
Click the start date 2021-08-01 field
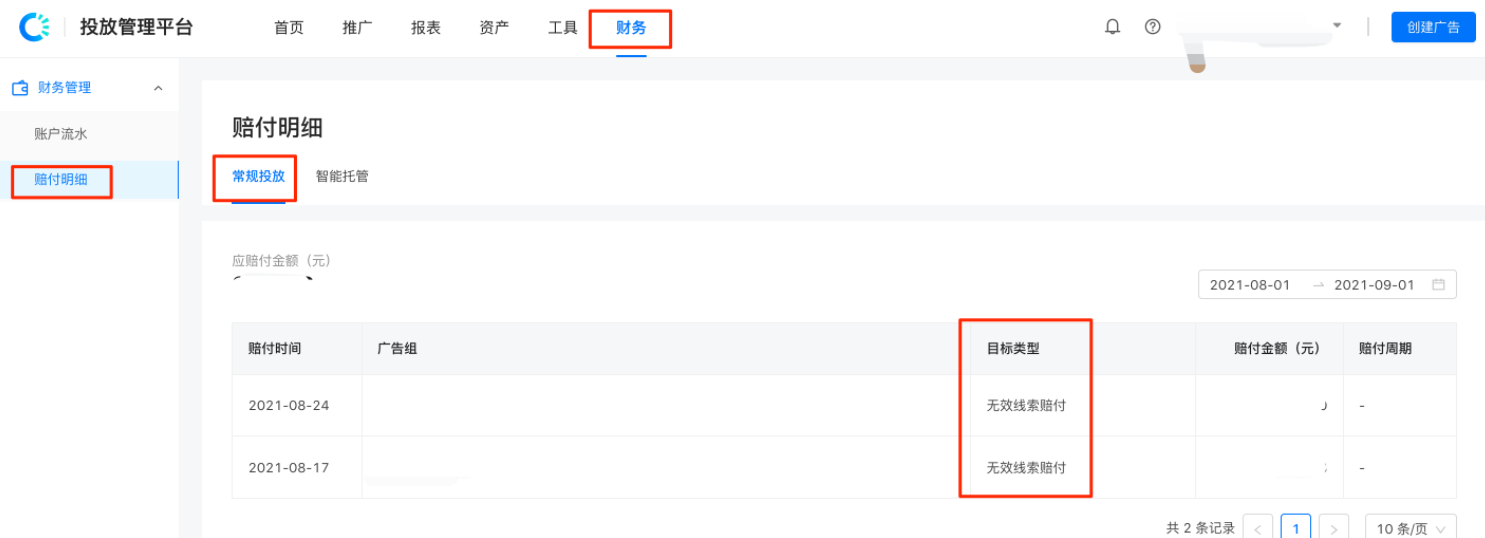point(1250,285)
